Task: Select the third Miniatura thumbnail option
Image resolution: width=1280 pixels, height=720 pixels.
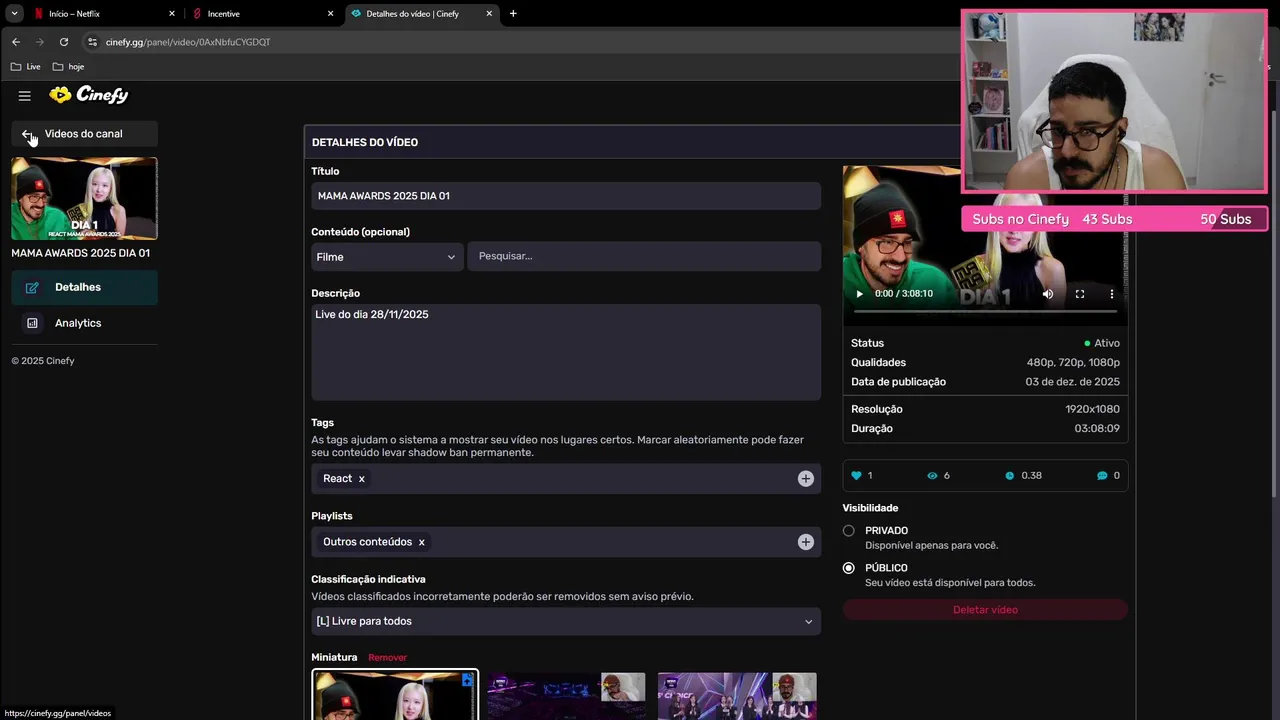Action: pyautogui.click(x=737, y=695)
